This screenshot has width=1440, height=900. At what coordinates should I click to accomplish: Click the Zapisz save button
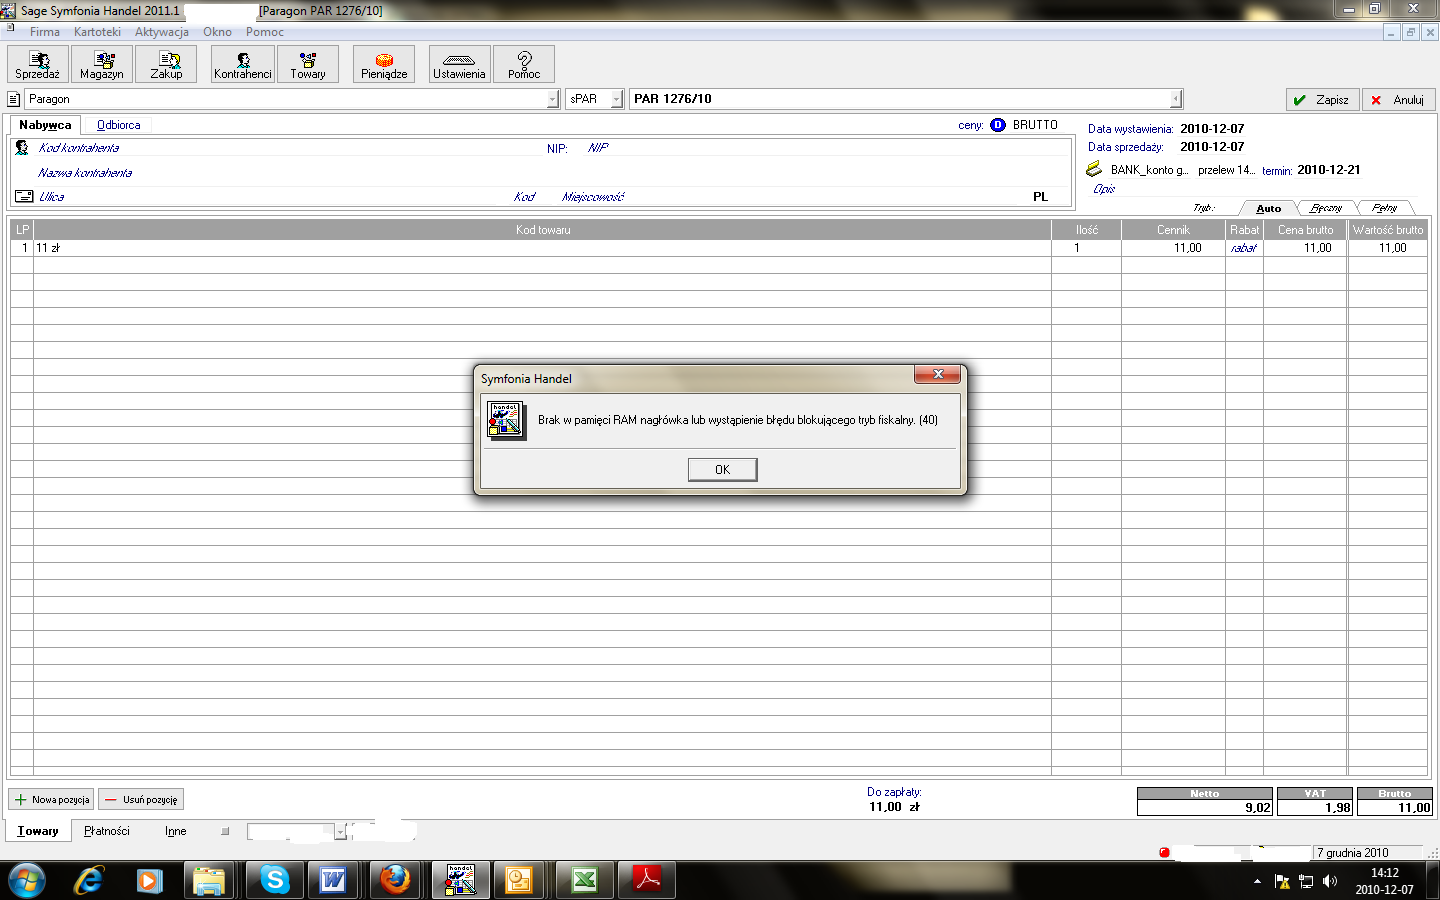pyautogui.click(x=1322, y=100)
